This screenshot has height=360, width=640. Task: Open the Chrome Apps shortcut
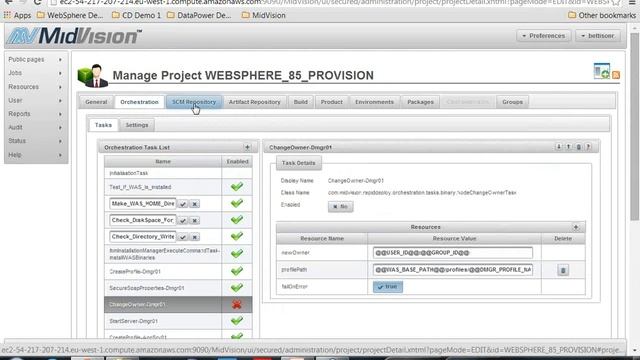coord(18,16)
